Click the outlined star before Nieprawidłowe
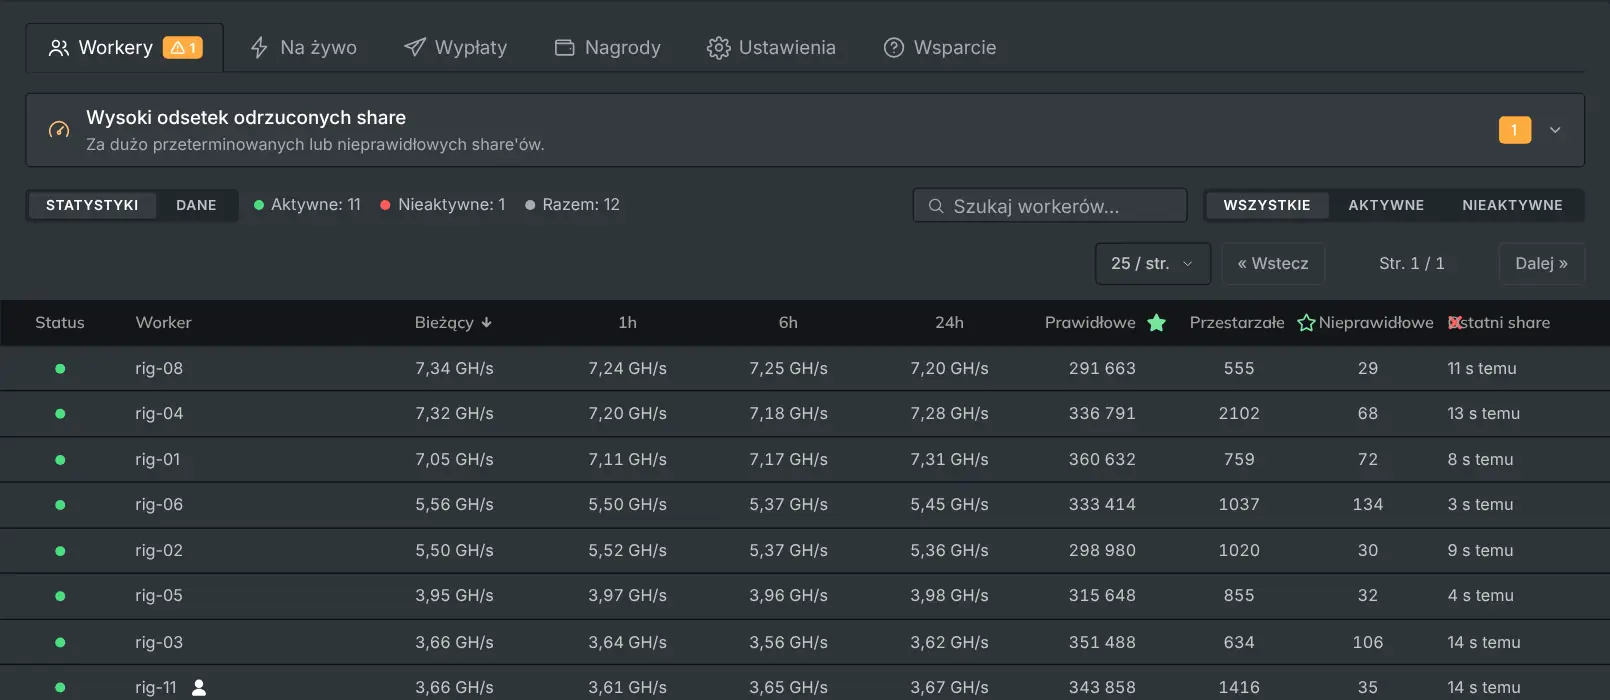The height and width of the screenshot is (700, 1610). 1306,323
